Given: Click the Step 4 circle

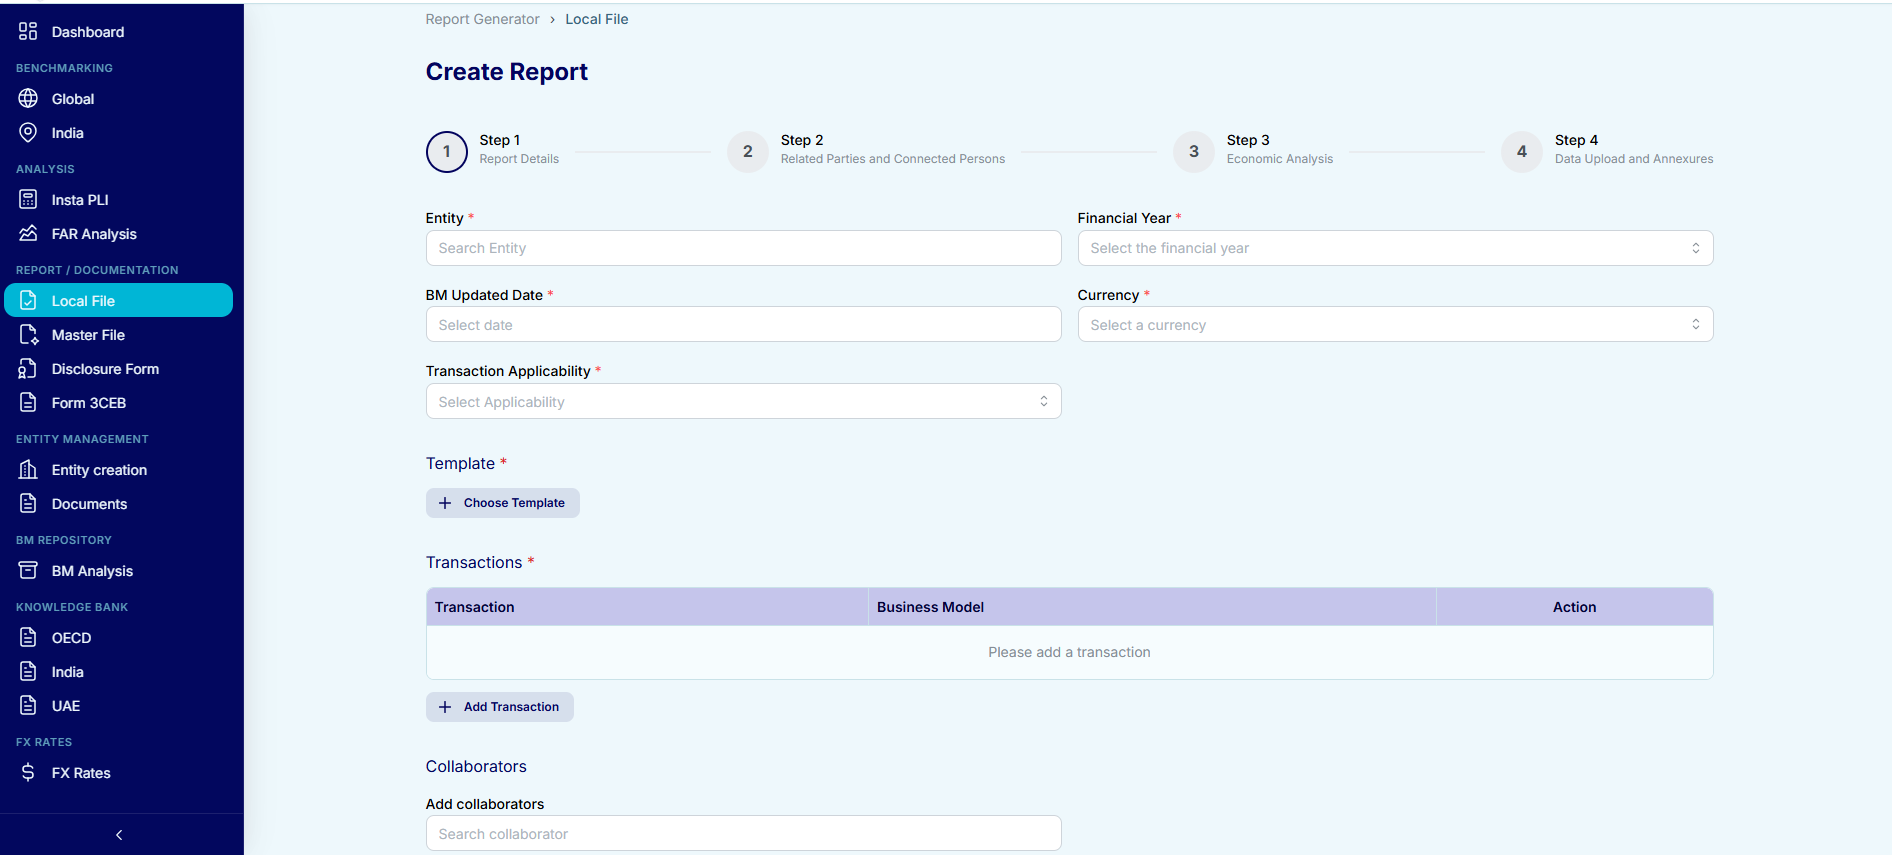Looking at the screenshot, I should [x=1522, y=152].
